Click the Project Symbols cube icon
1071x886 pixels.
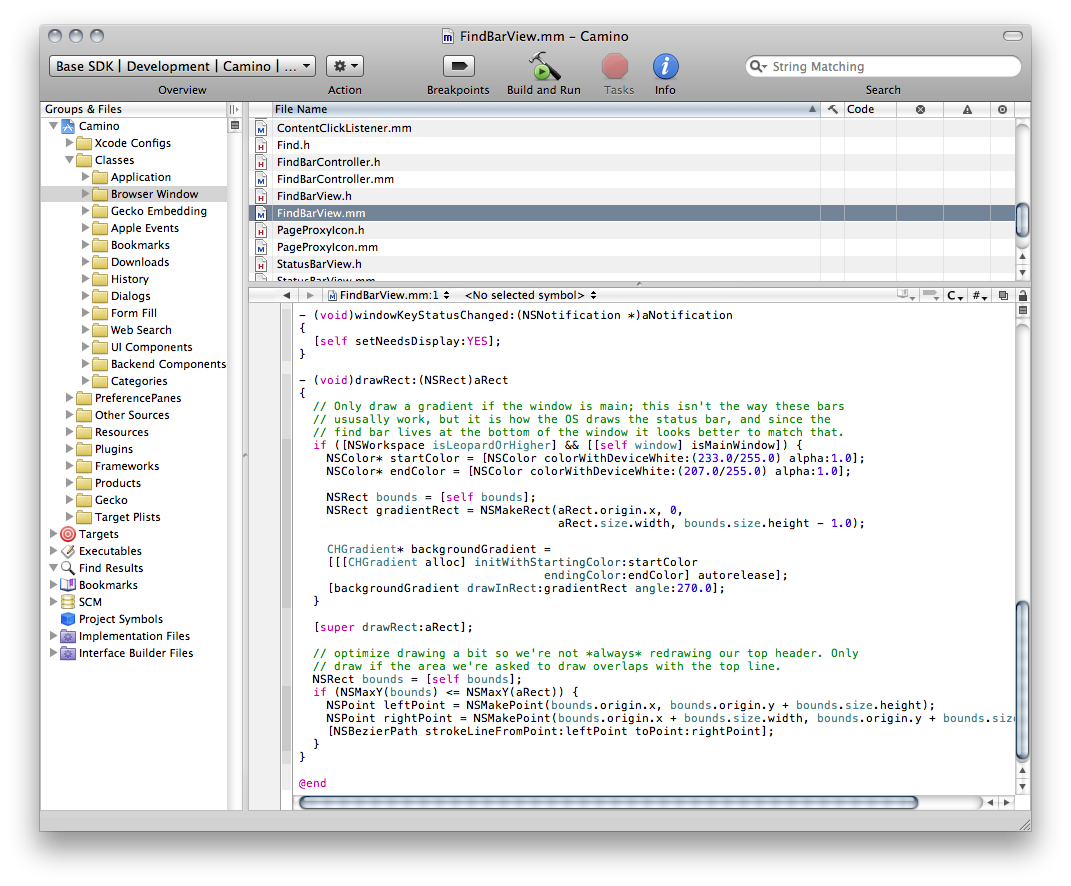click(x=68, y=619)
